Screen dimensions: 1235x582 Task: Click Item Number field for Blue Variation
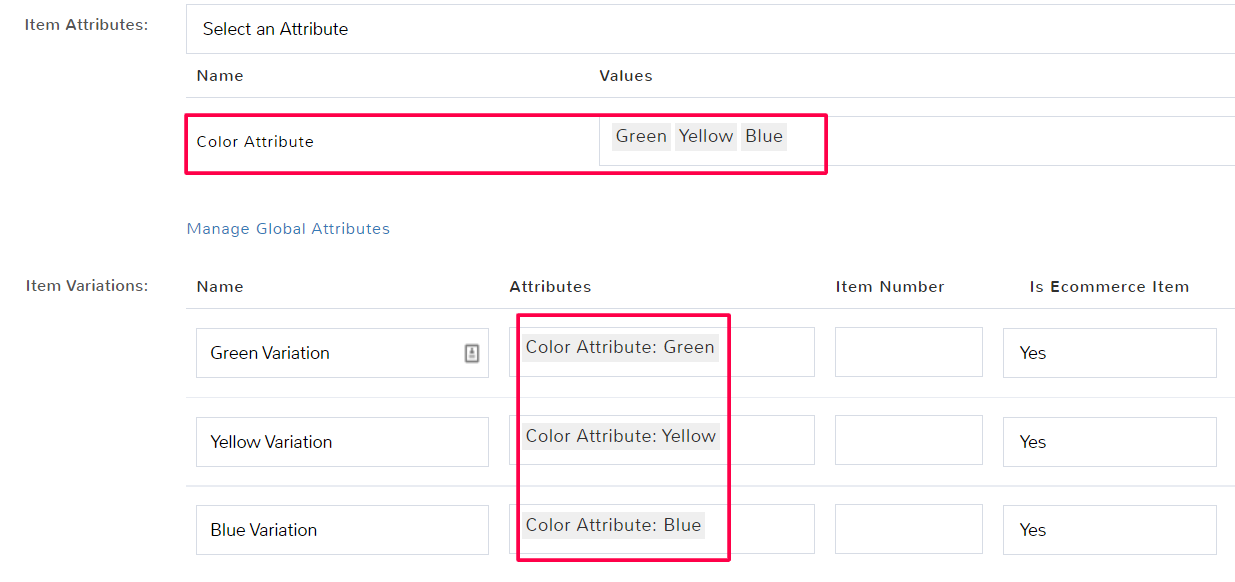(x=909, y=529)
